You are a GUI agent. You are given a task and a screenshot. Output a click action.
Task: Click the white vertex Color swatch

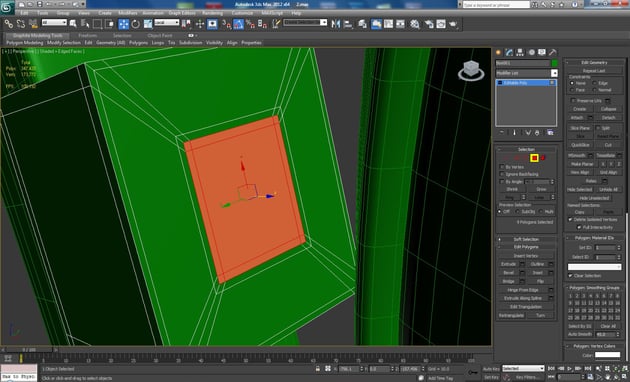tap(607, 355)
